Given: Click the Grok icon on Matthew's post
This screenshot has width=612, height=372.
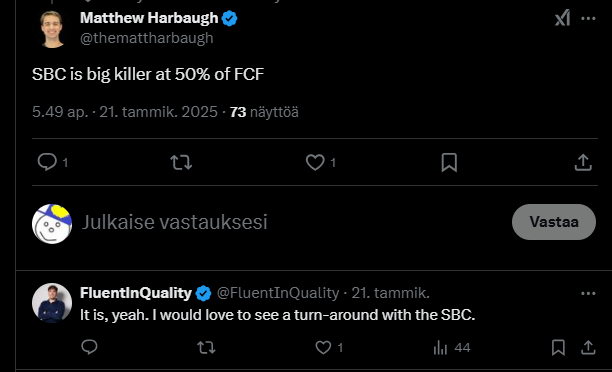Looking at the screenshot, I should (x=562, y=18).
